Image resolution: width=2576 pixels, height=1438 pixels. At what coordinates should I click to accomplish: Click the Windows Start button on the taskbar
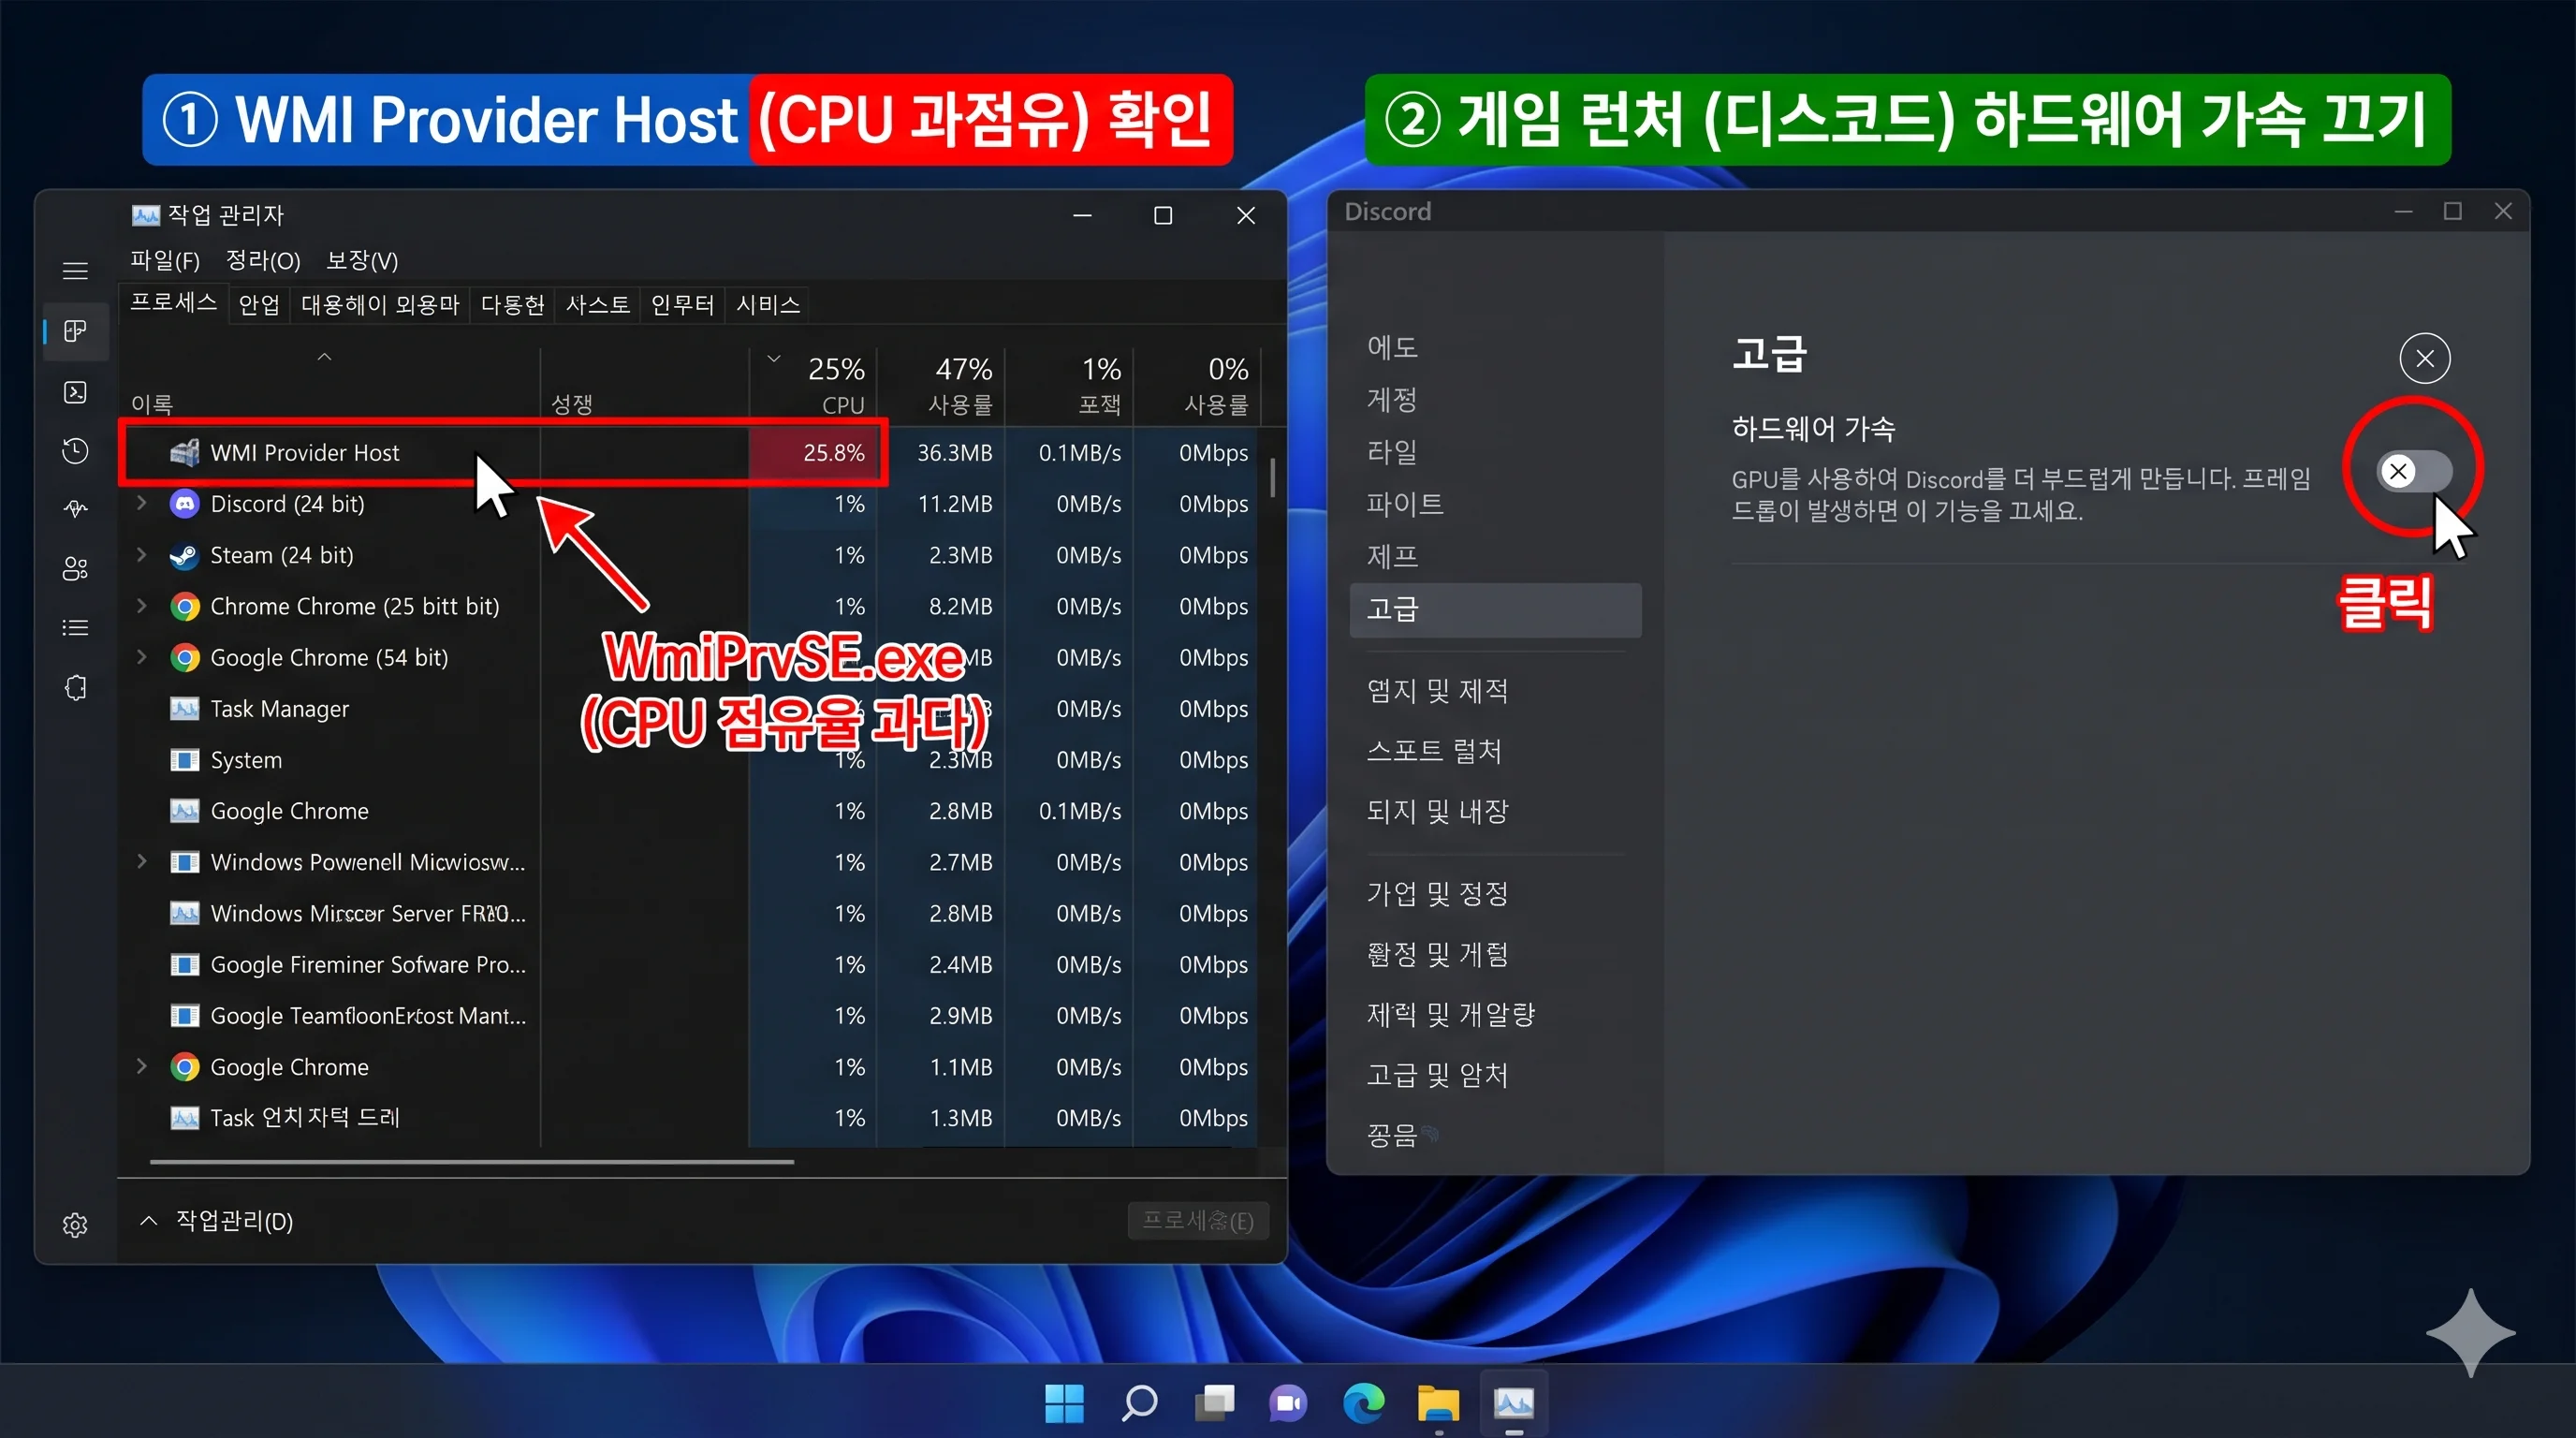[x=1064, y=1403]
